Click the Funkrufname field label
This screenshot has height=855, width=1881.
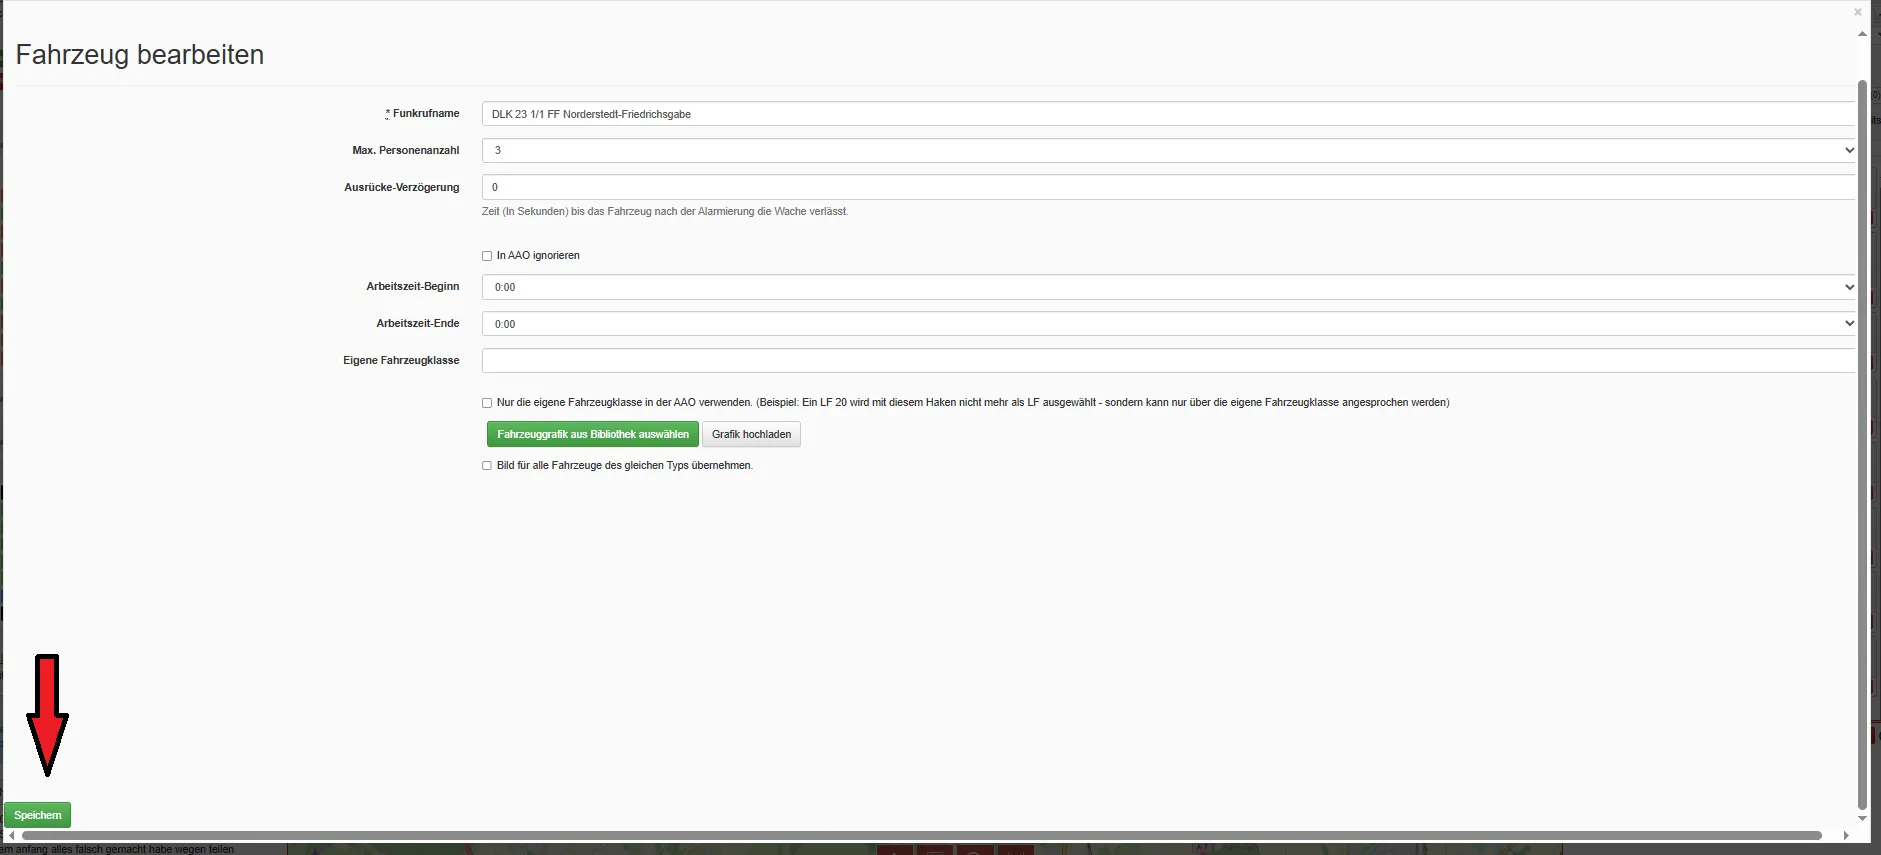(425, 114)
